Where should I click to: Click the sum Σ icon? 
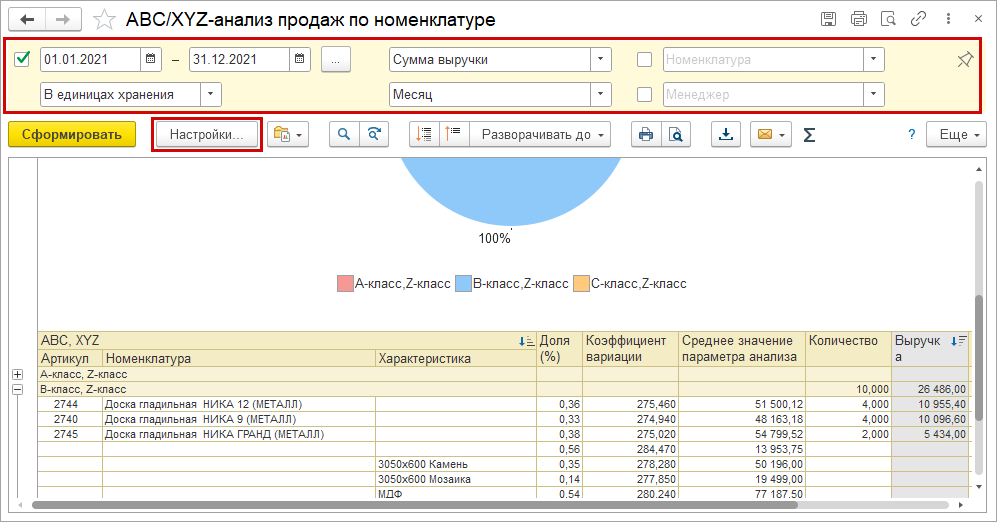click(x=809, y=135)
